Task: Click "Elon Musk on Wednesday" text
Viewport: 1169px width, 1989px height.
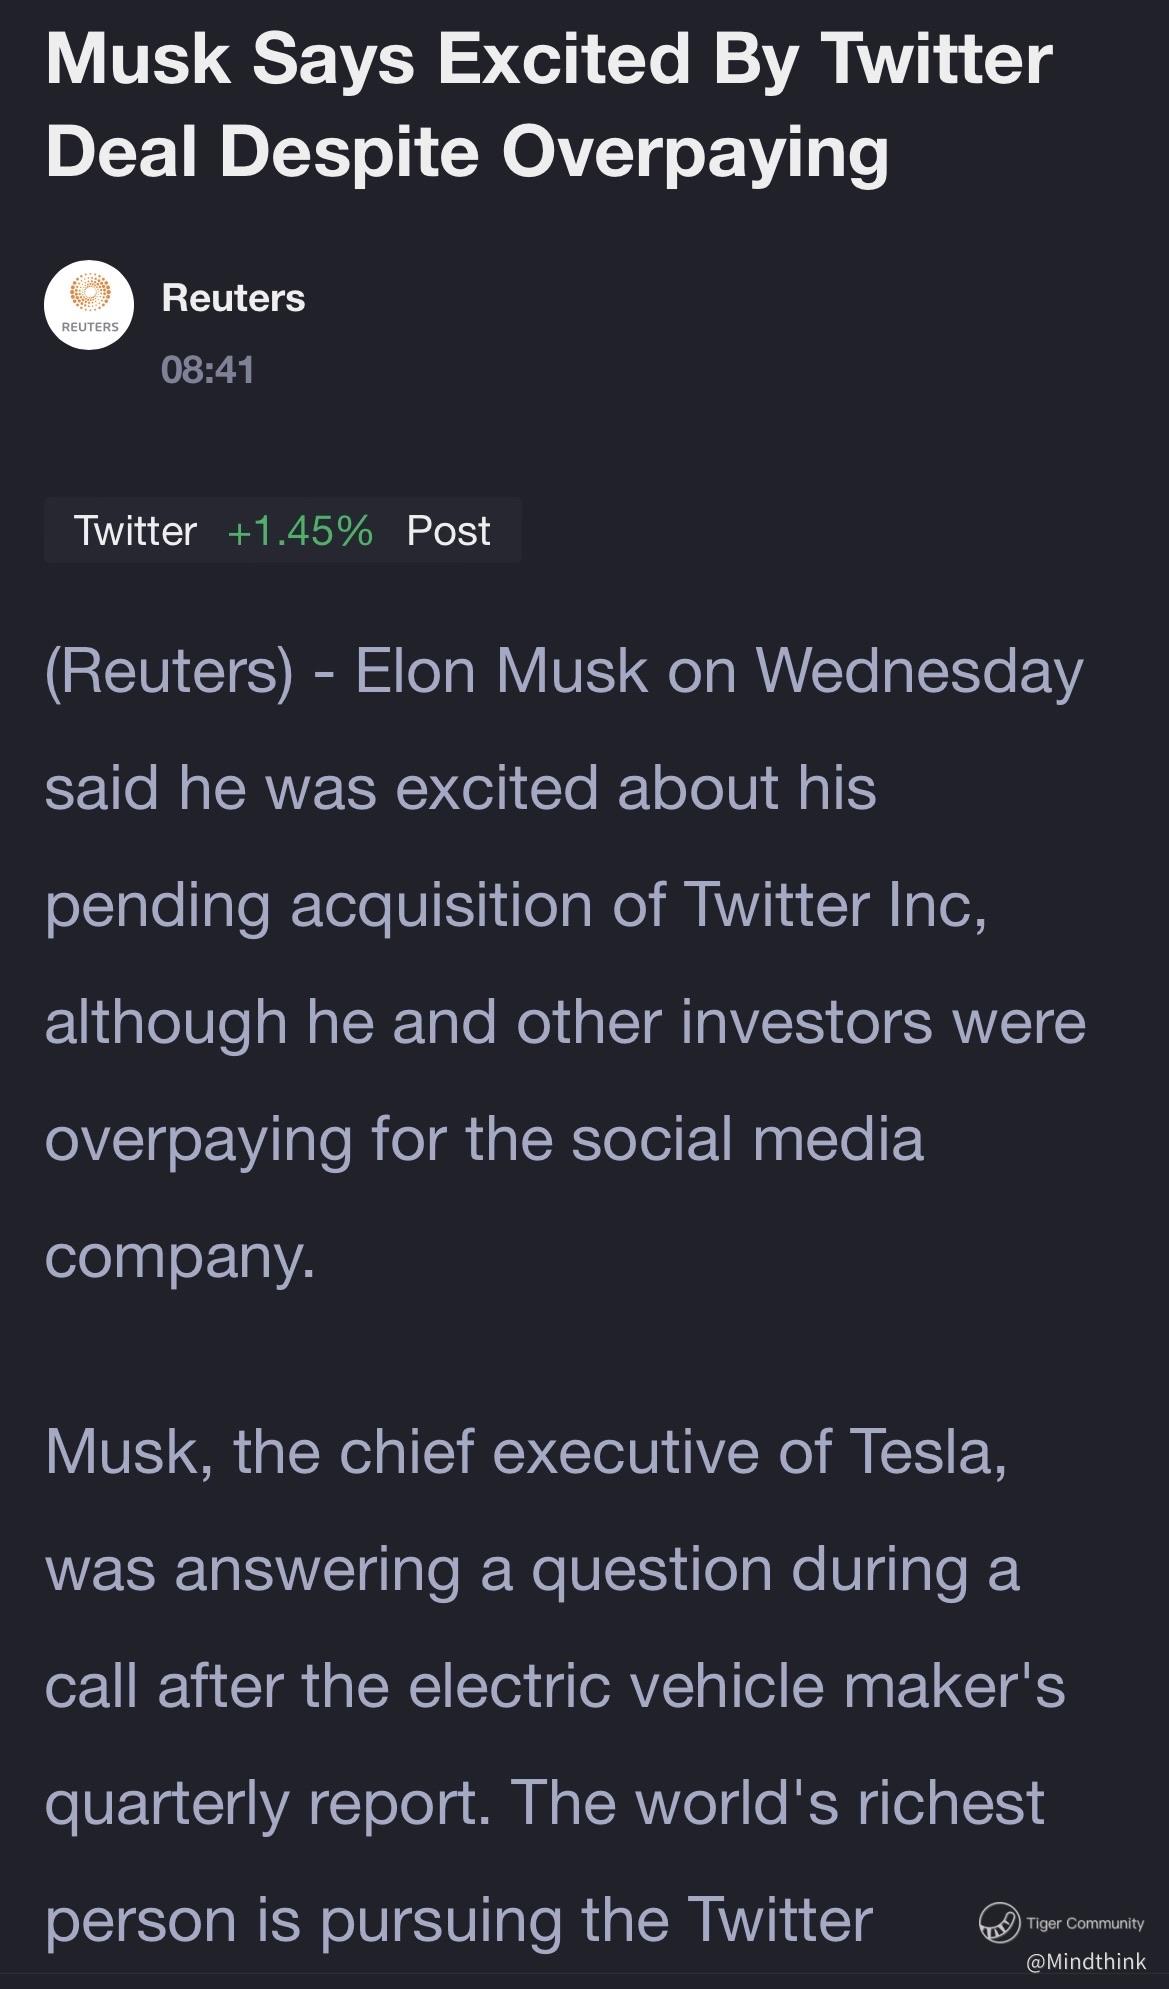Action: pos(719,671)
